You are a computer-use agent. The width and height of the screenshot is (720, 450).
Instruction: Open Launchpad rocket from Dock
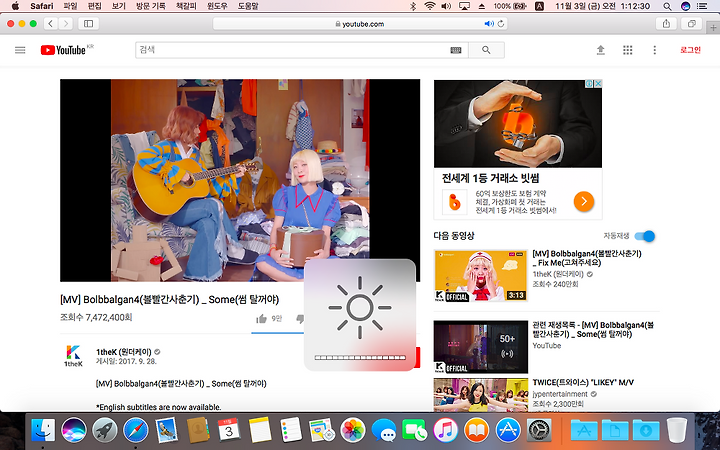(105, 430)
